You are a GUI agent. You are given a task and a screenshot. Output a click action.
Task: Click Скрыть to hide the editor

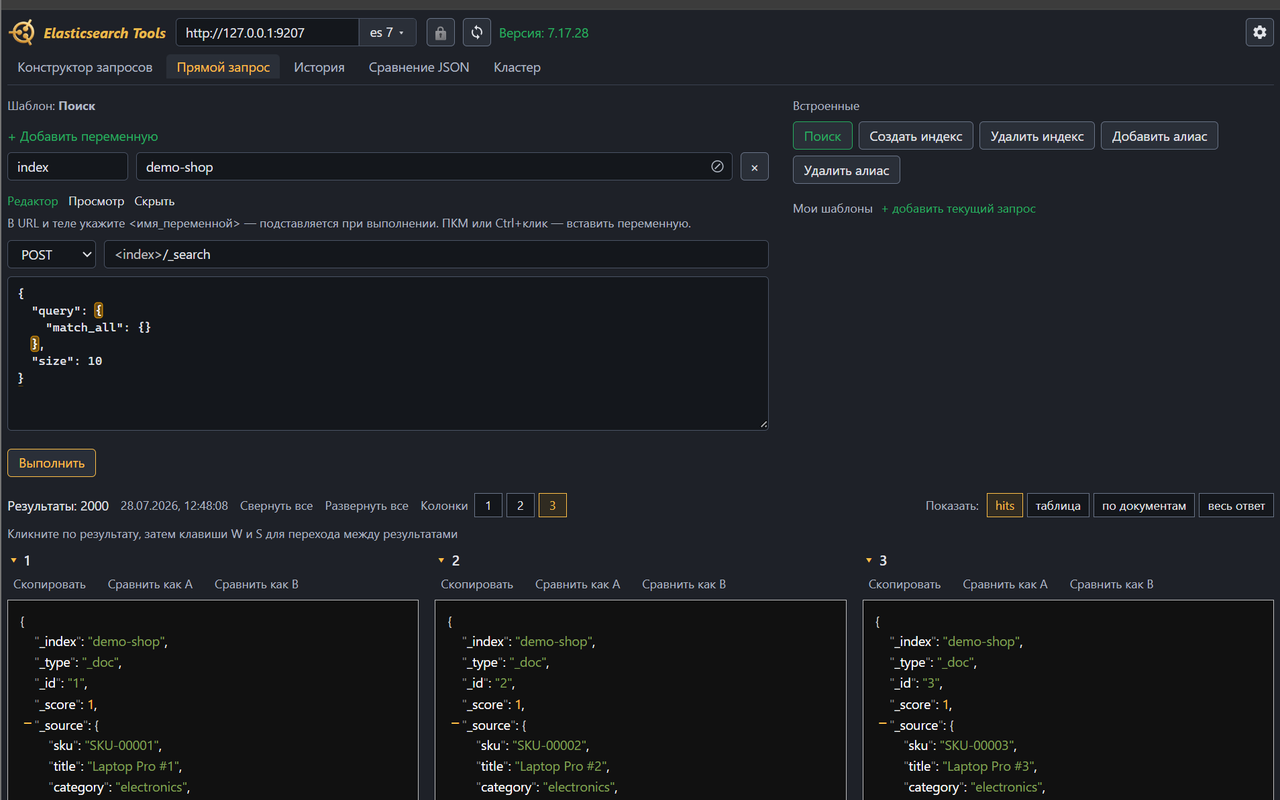click(154, 201)
